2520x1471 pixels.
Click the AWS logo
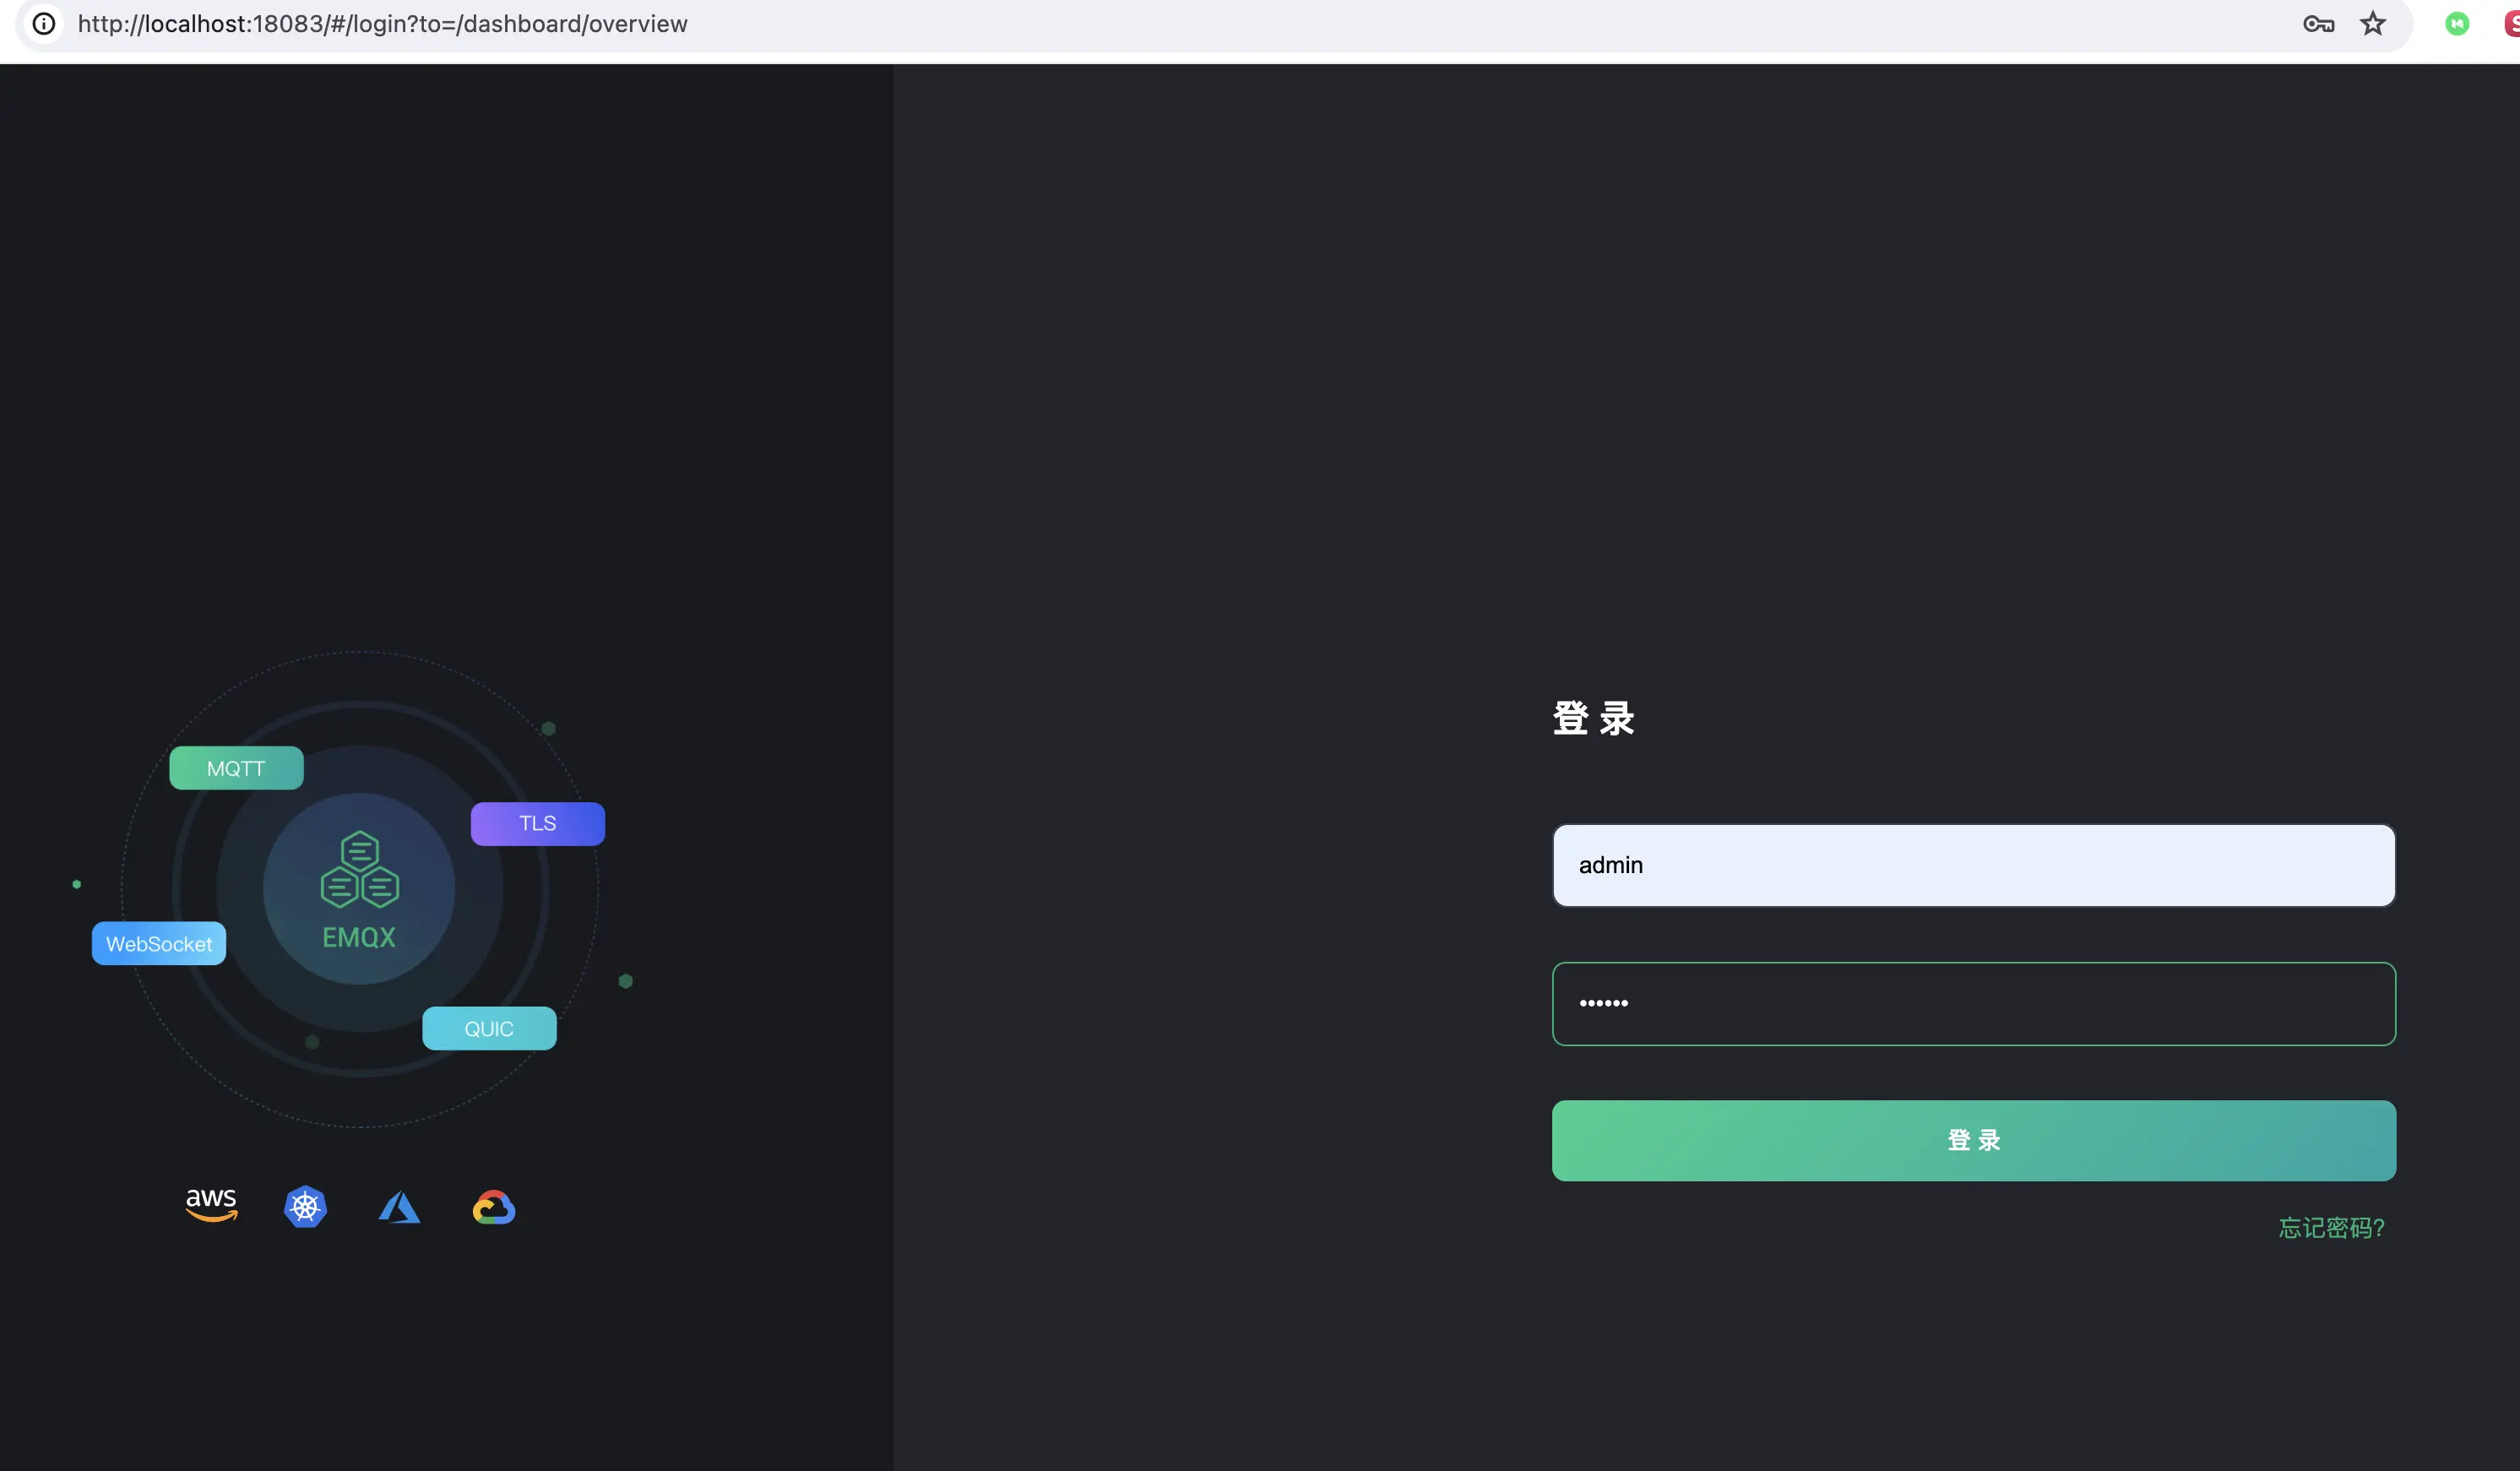click(x=211, y=1205)
